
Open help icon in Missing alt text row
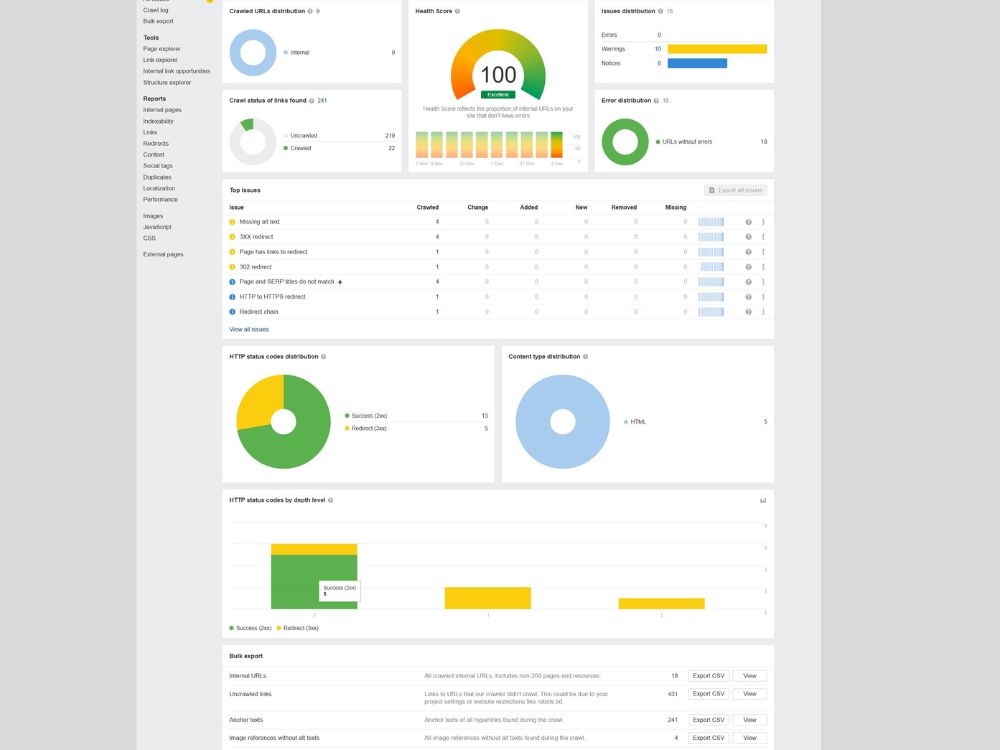tap(748, 222)
